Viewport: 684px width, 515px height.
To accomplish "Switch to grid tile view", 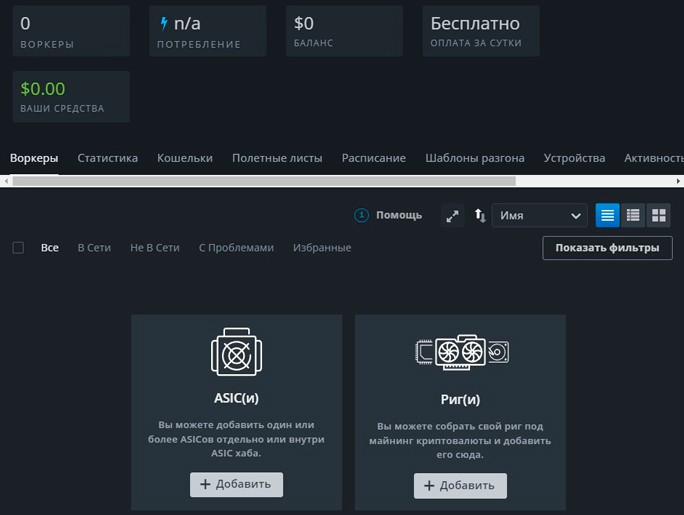I will coord(658,215).
